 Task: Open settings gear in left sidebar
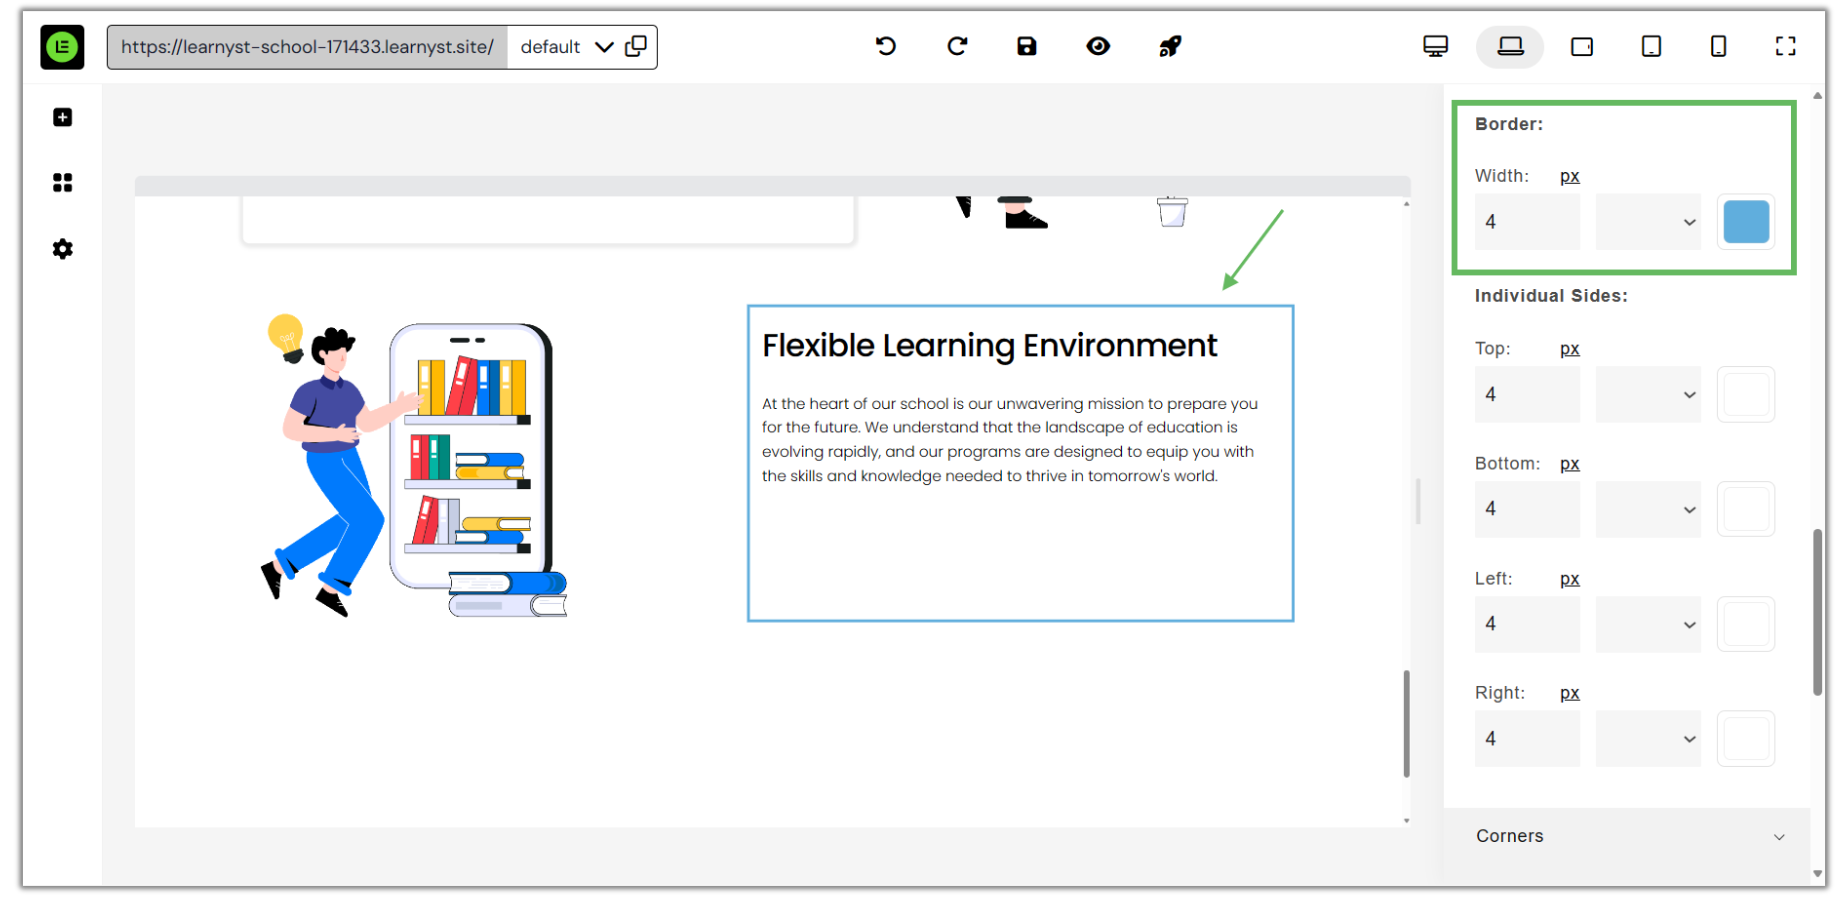pos(62,249)
